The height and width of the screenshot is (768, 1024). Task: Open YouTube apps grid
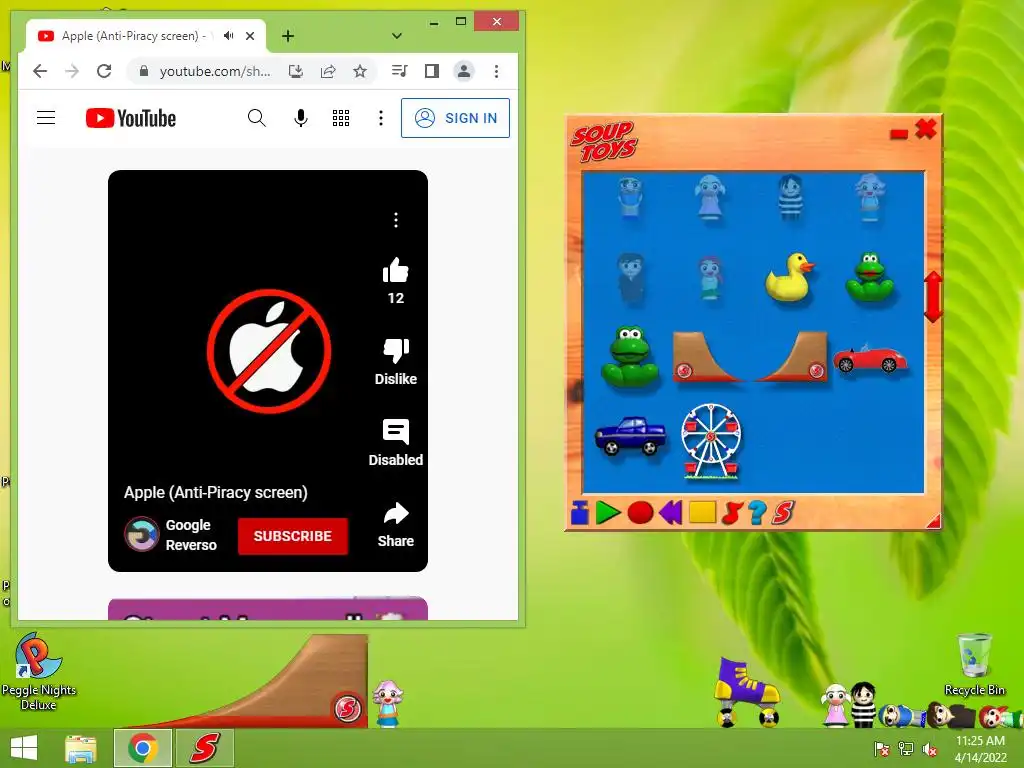pos(341,118)
